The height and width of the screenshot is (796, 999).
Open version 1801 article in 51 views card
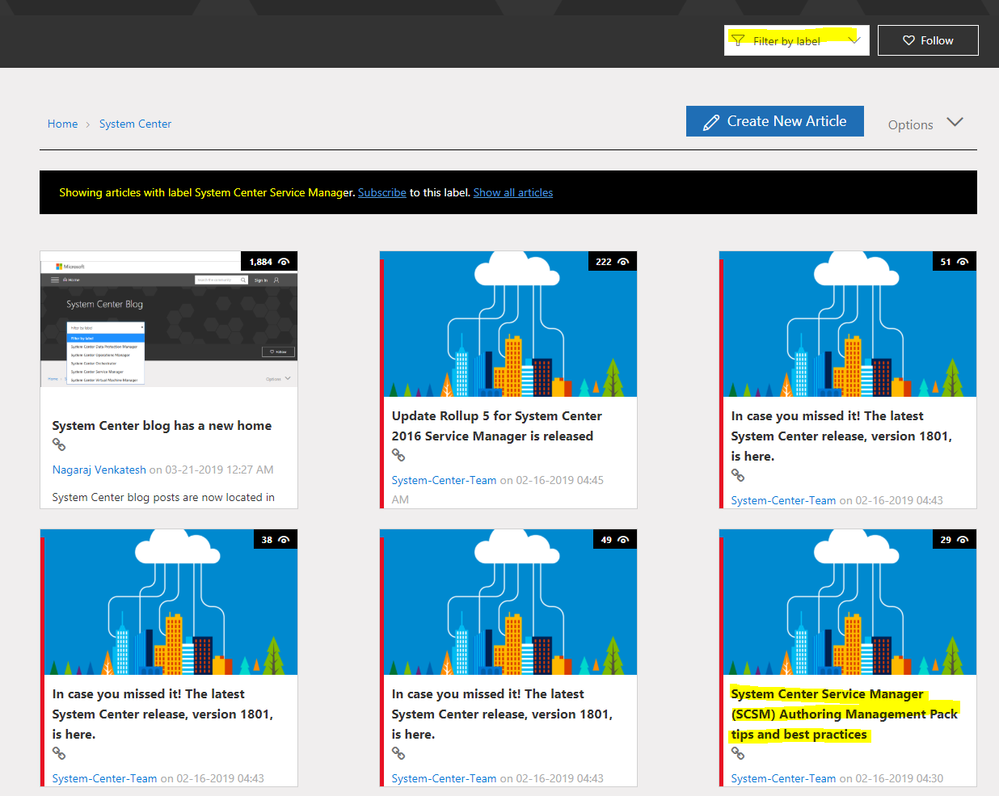[841, 436]
